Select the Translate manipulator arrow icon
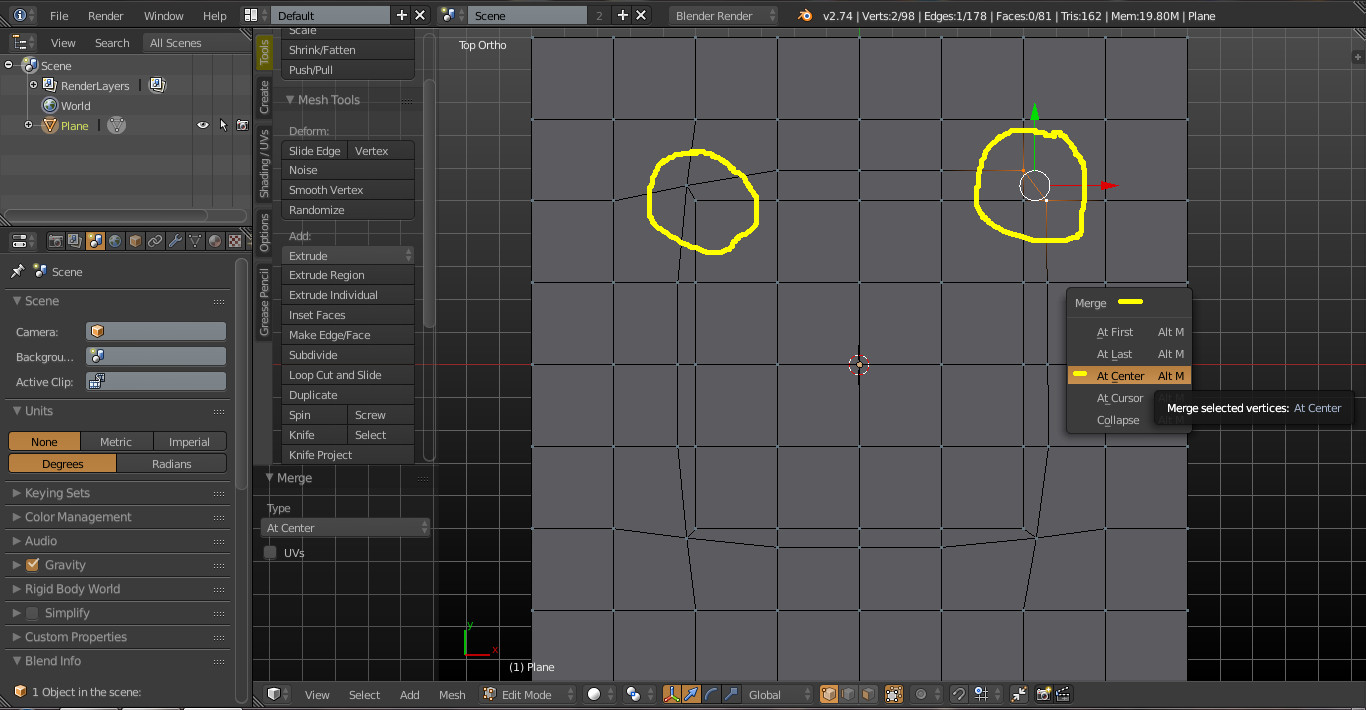Image resolution: width=1366 pixels, height=710 pixels. (x=691, y=694)
